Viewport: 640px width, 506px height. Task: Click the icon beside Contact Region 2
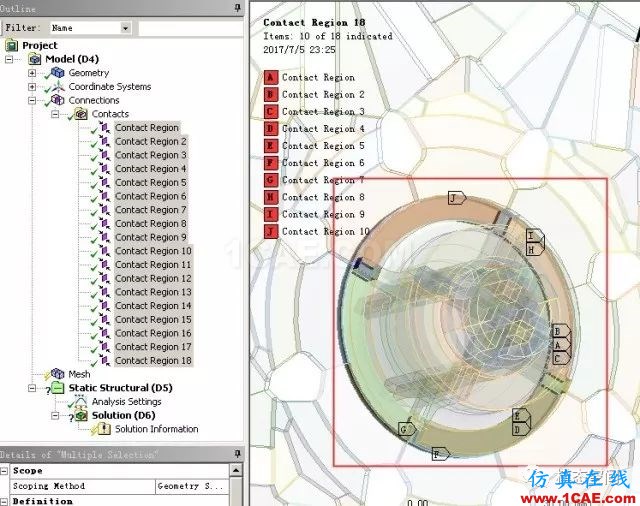105,142
